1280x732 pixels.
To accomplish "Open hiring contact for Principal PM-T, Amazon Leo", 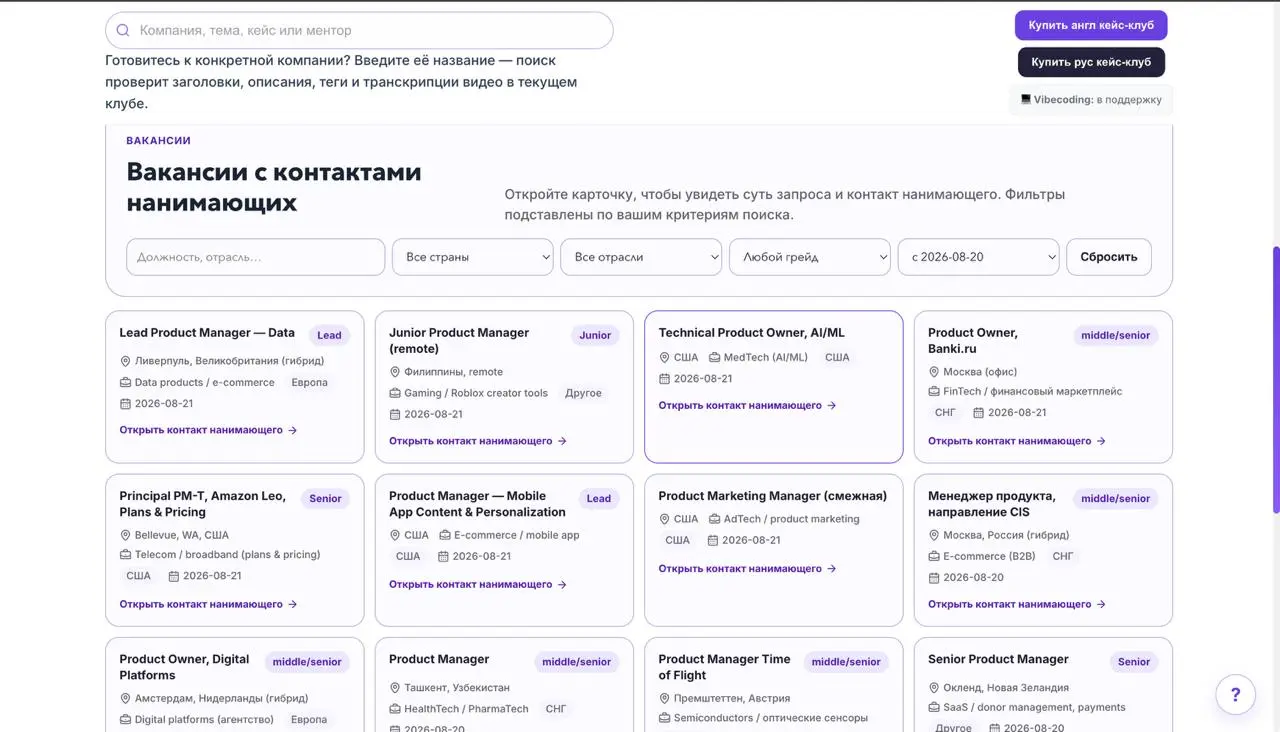I will point(208,604).
